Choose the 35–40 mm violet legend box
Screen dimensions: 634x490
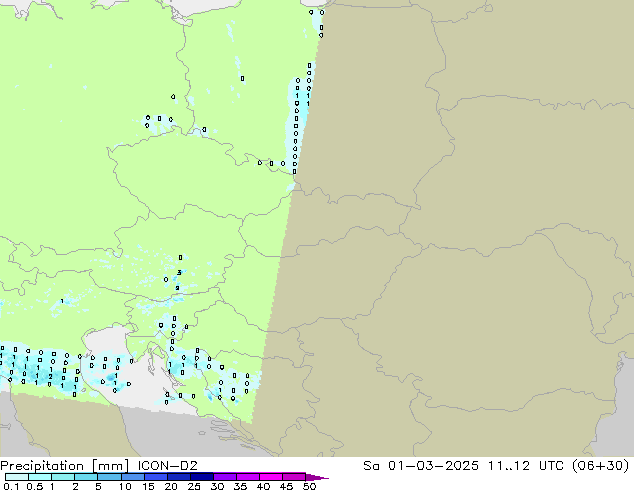(248, 477)
